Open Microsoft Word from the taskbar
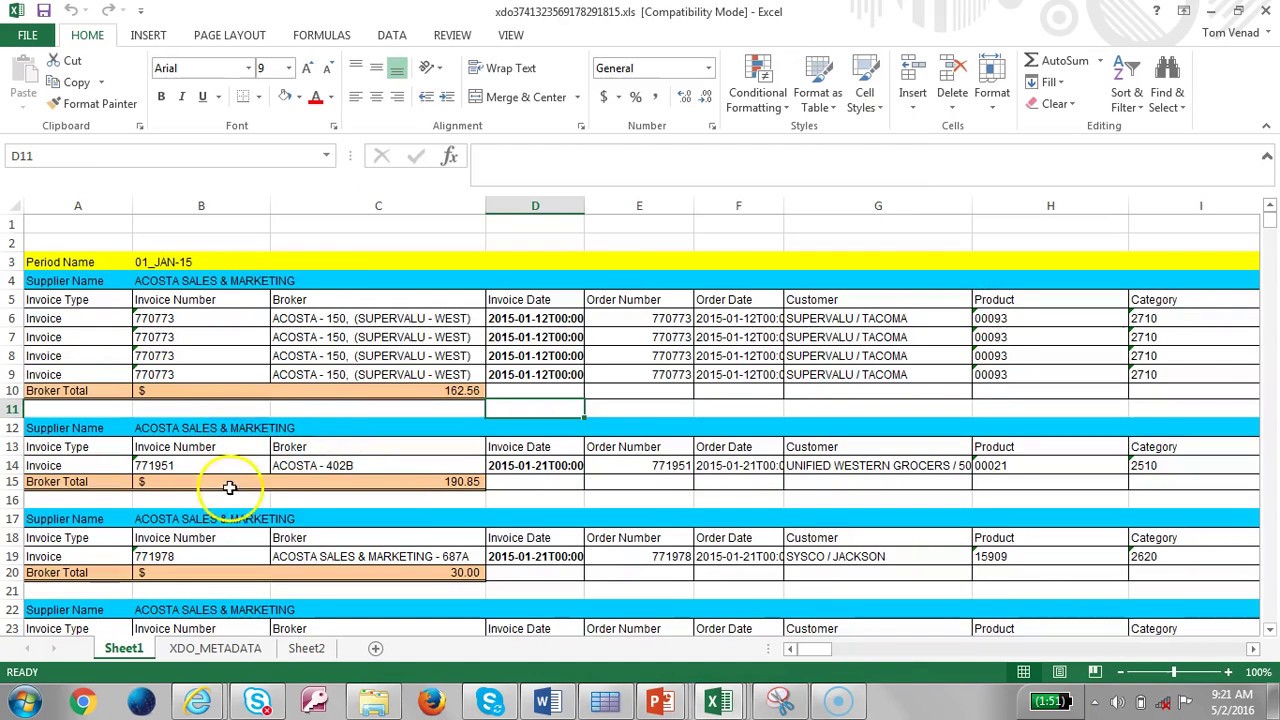The height and width of the screenshot is (720, 1280). click(548, 701)
